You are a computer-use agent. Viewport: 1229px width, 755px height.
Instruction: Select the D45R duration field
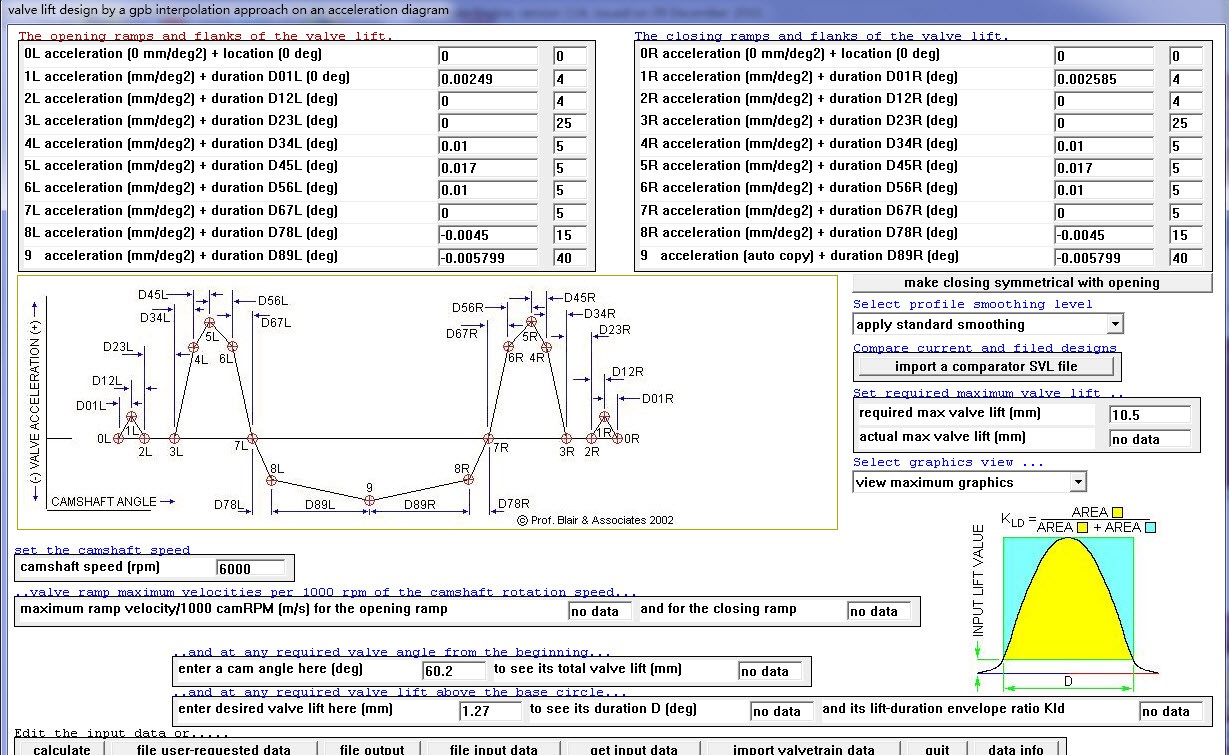(x=1187, y=168)
